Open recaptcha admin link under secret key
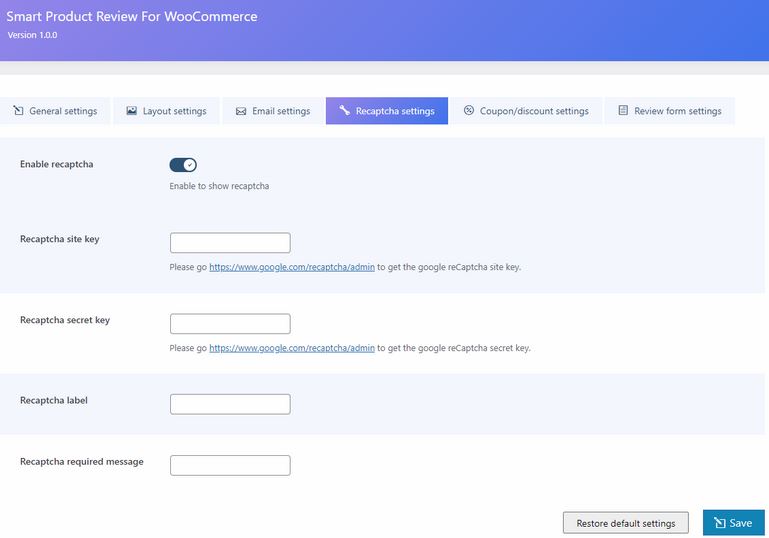769x538 pixels. [292, 348]
